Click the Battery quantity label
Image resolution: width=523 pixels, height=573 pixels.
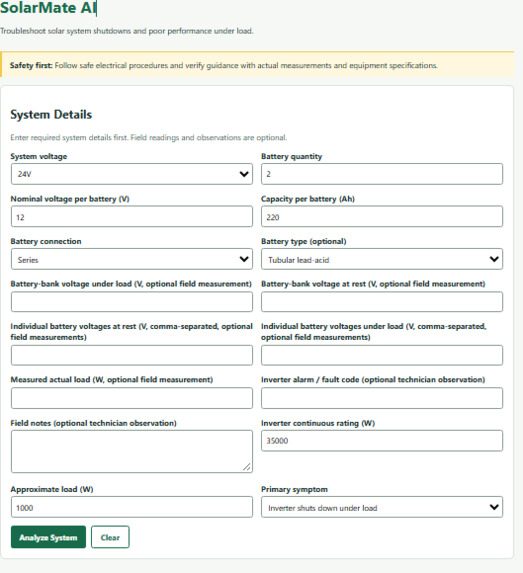click(x=291, y=156)
